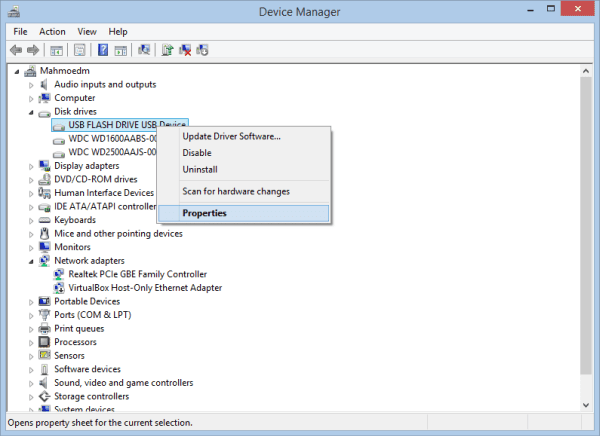
Task: Click the Network adapters category icon
Action: 44,261
